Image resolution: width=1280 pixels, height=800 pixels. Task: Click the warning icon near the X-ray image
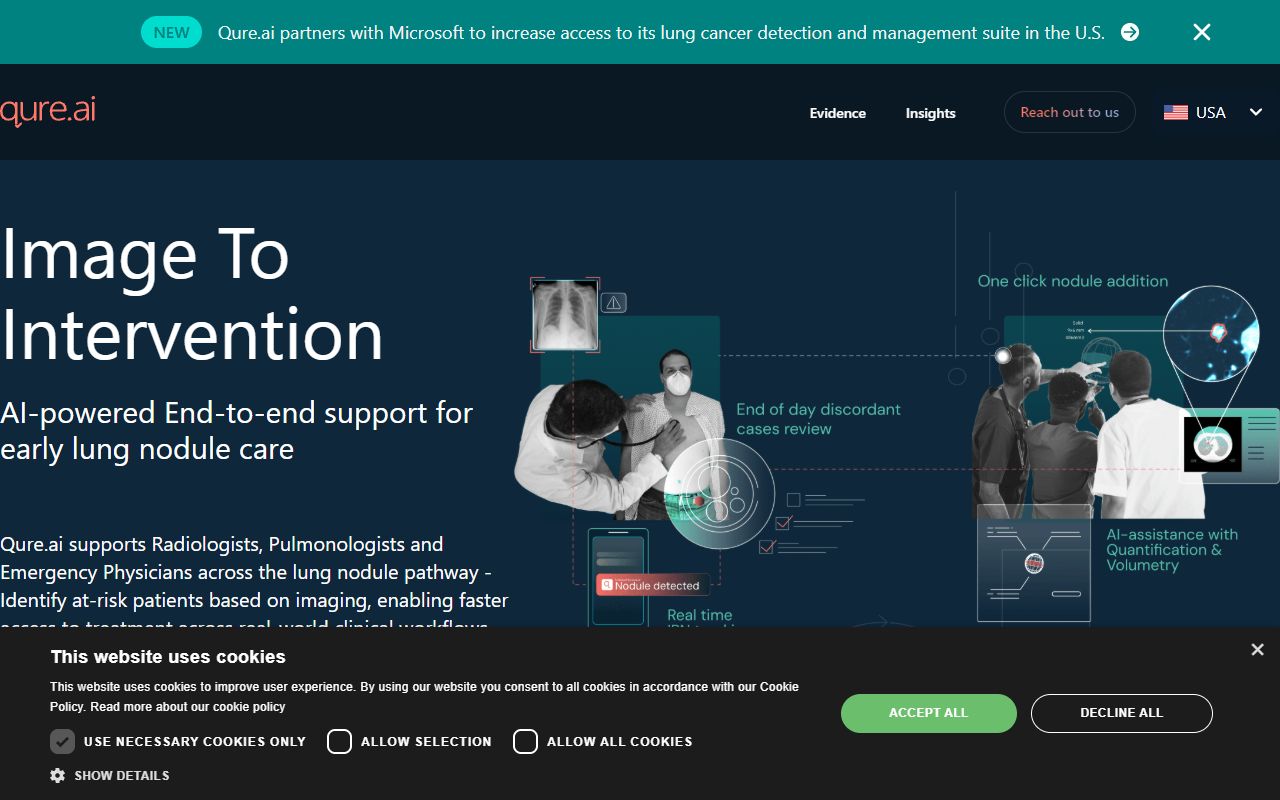pos(614,301)
